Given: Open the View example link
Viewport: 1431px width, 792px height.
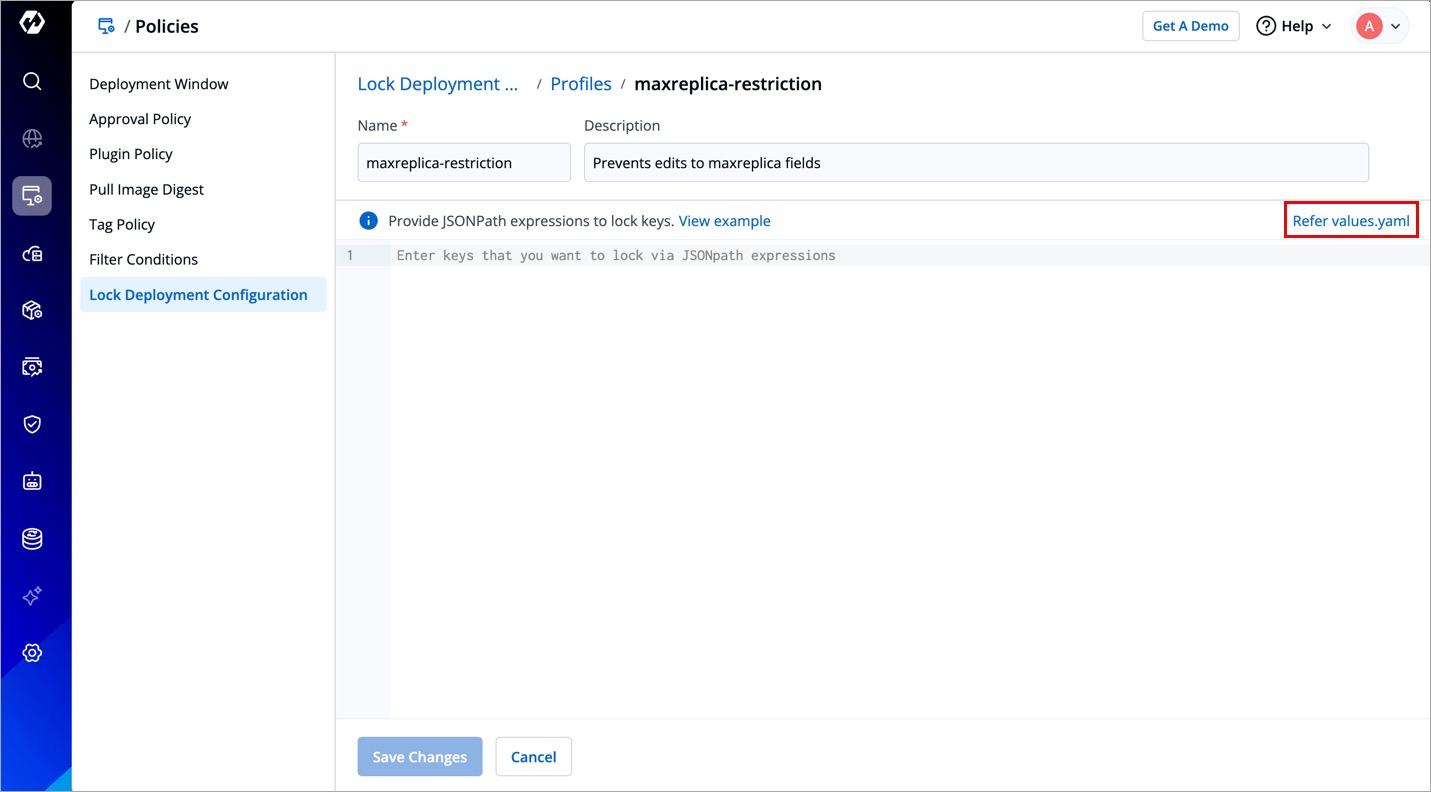Looking at the screenshot, I should pyautogui.click(x=724, y=221).
